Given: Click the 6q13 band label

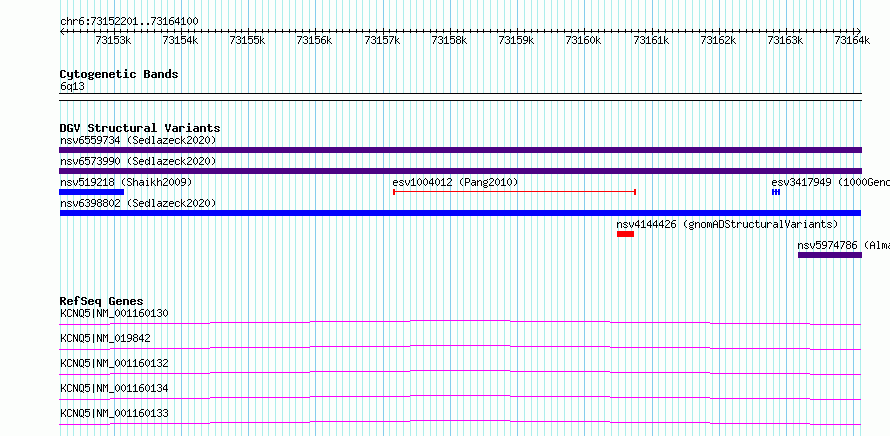Looking at the screenshot, I should (72, 87).
